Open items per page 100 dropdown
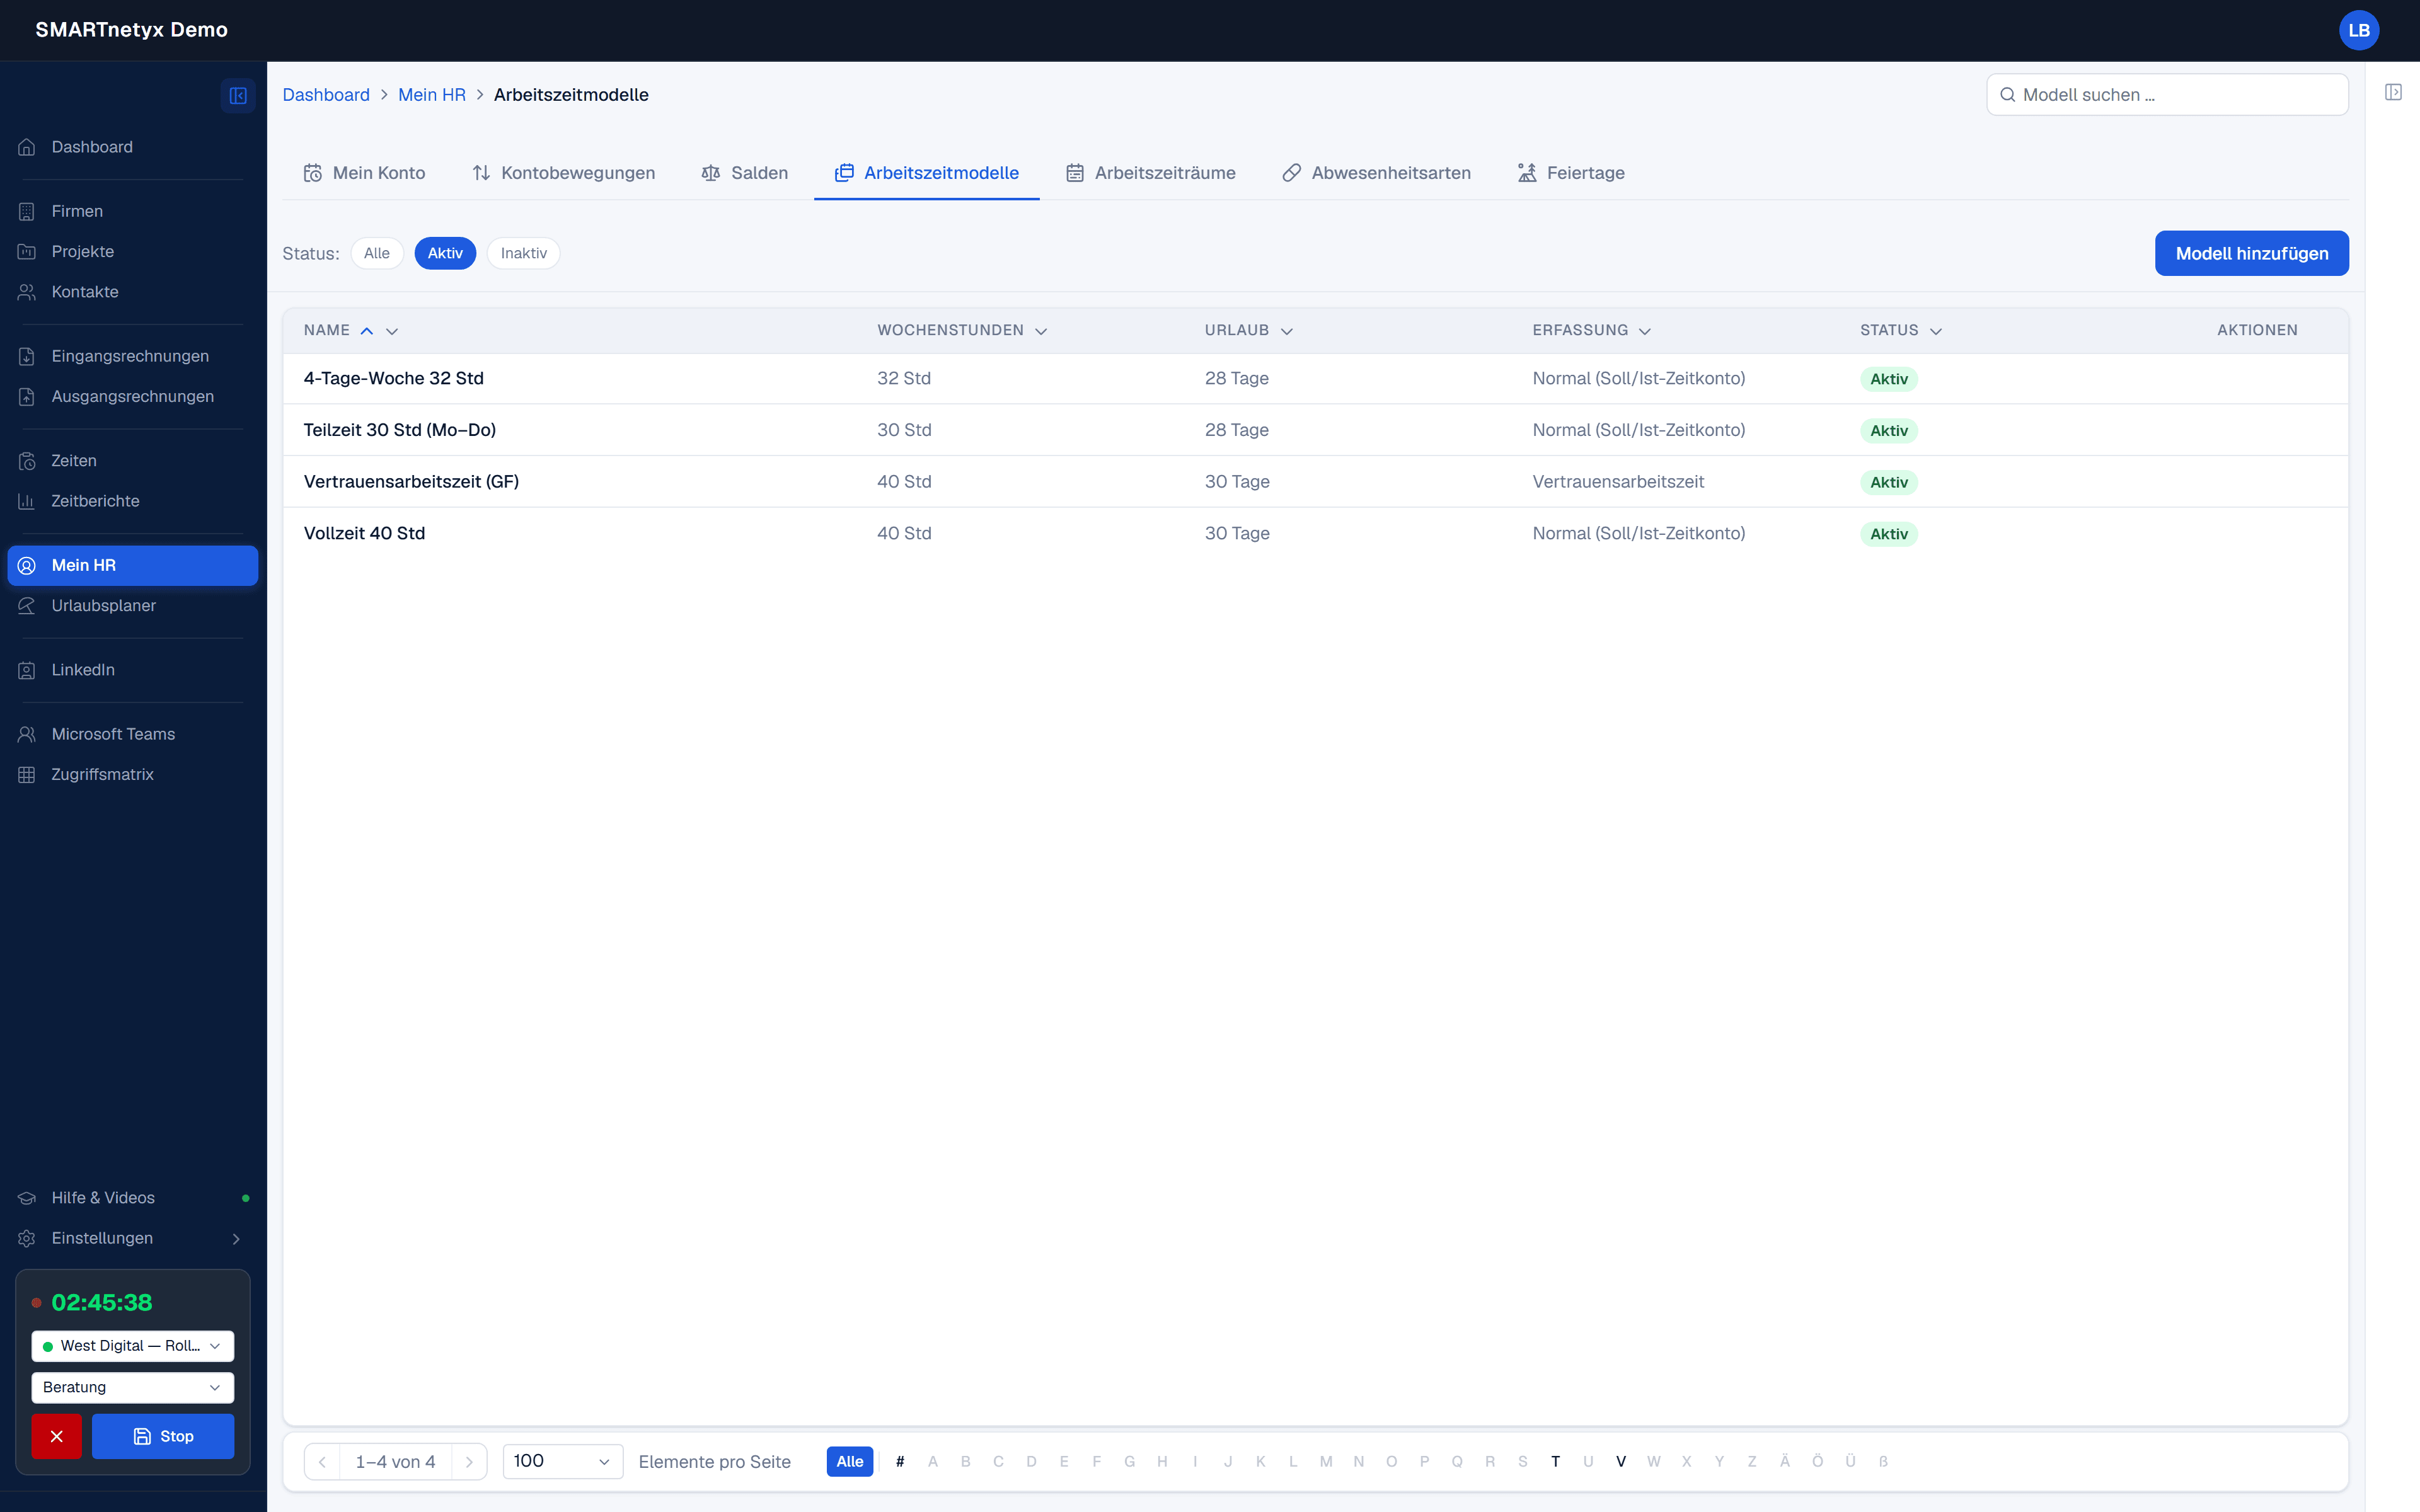This screenshot has height=1512, width=2420. tap(563, 1462)
